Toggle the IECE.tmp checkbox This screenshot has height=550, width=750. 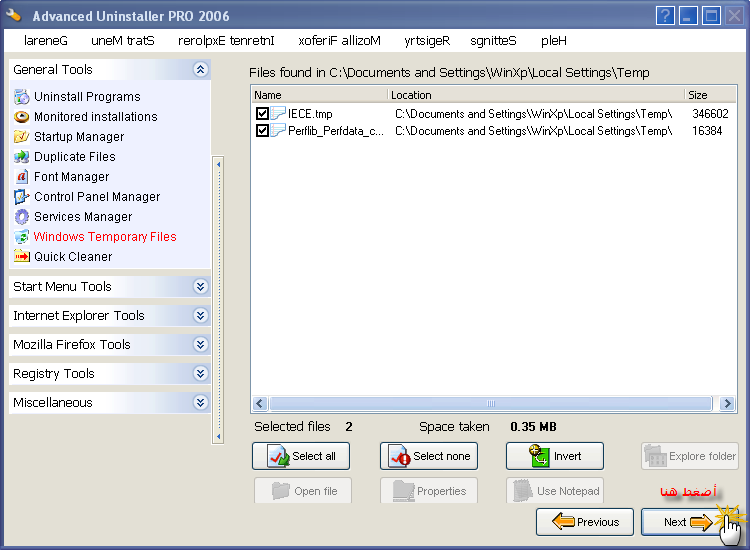click(x=262, y=113)
